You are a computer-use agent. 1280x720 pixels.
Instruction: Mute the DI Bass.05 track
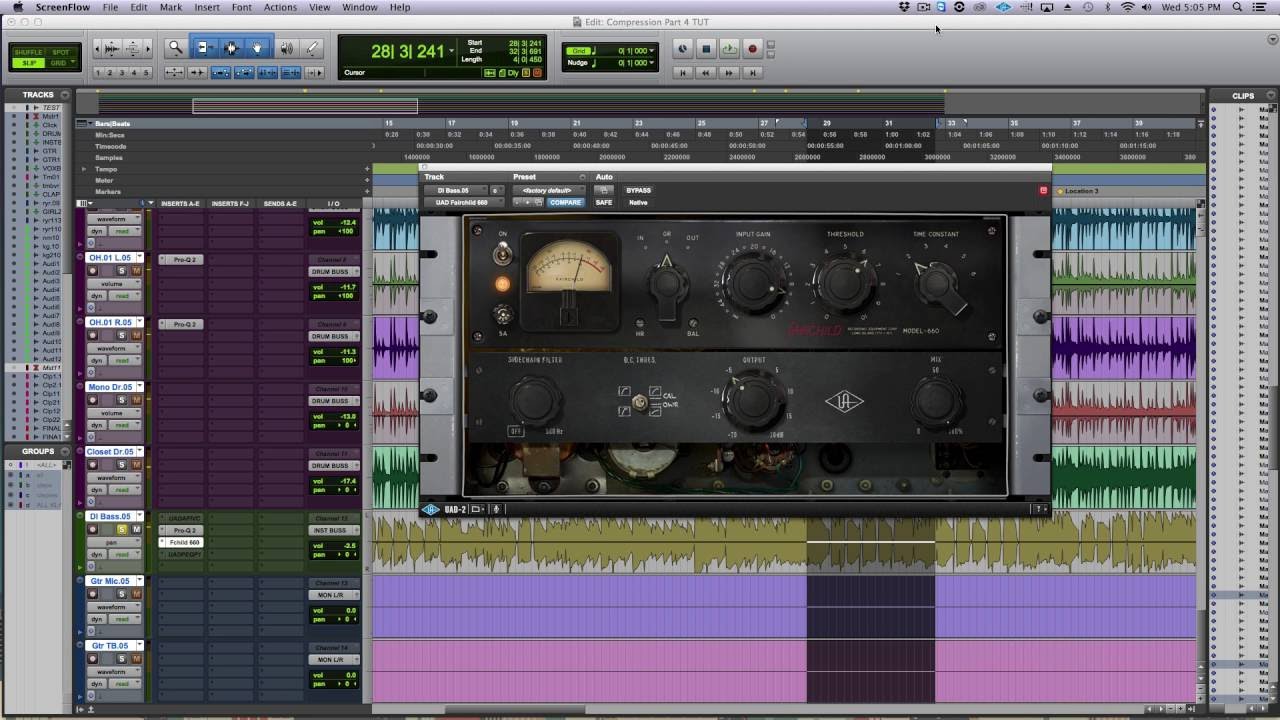pyautogui.click(x=136, y=529)
